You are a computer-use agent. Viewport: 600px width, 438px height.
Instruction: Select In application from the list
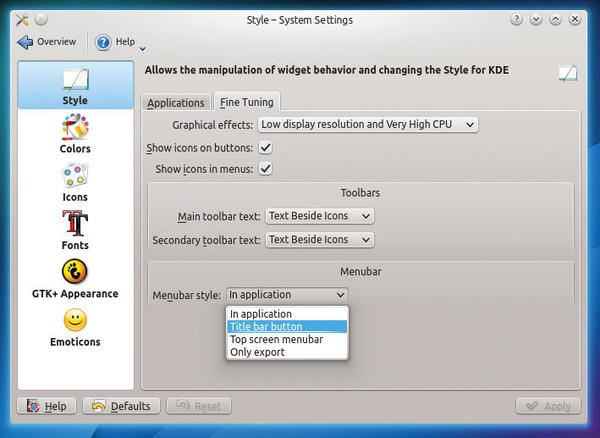pos(287,314)
